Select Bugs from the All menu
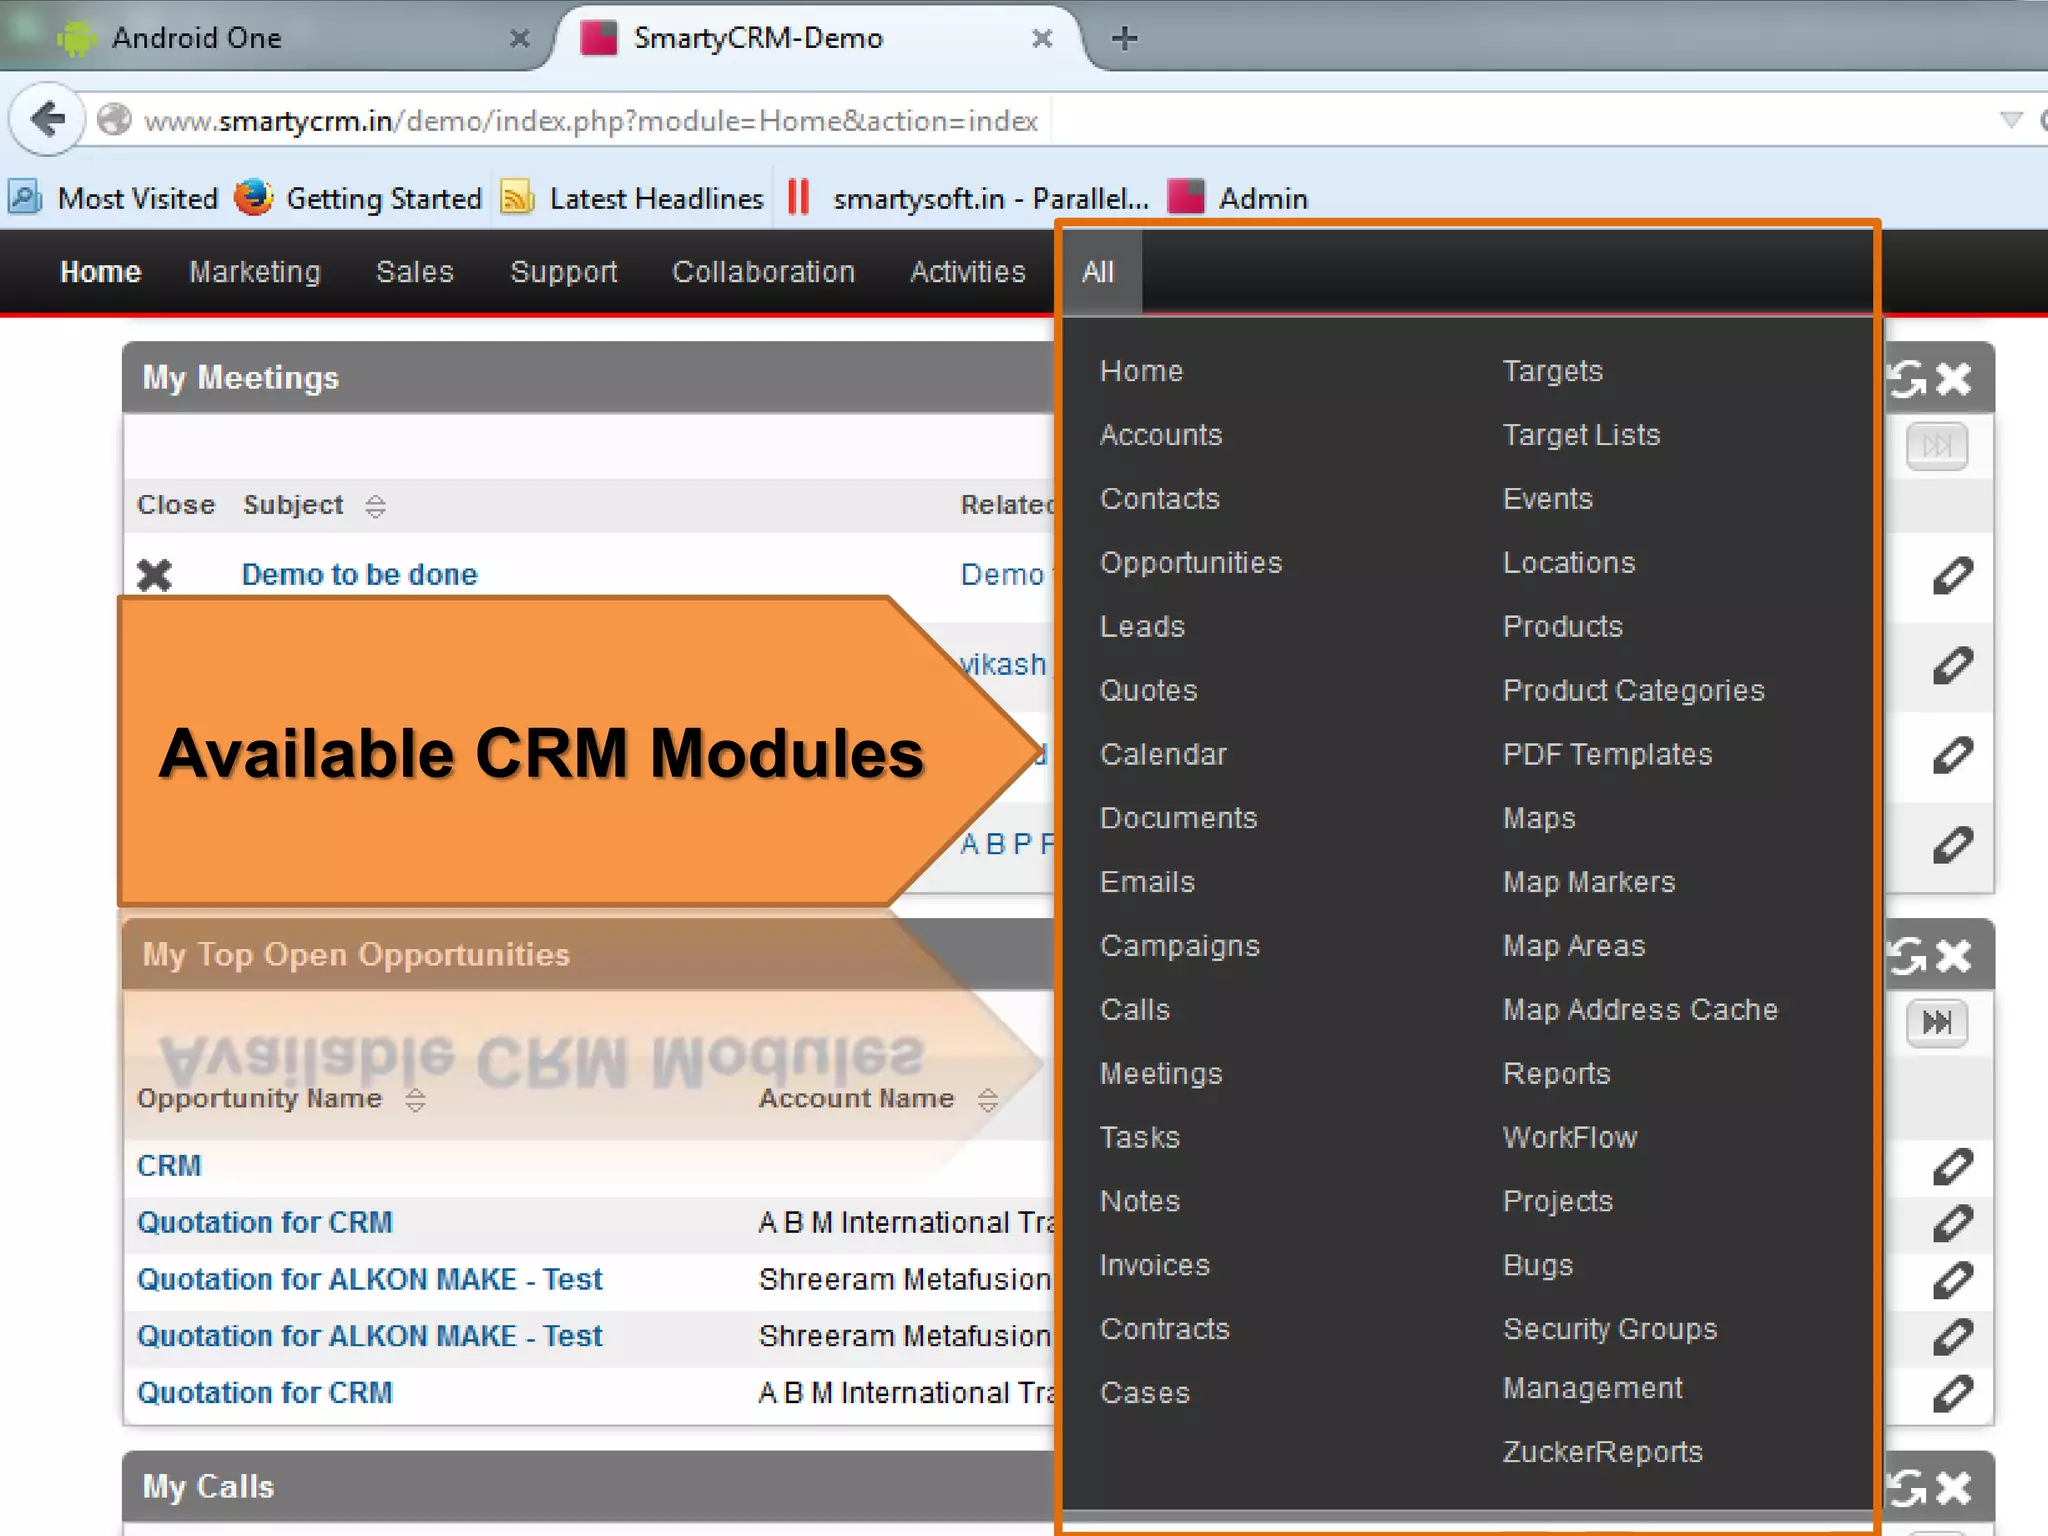 (x=1538, y=1265)
